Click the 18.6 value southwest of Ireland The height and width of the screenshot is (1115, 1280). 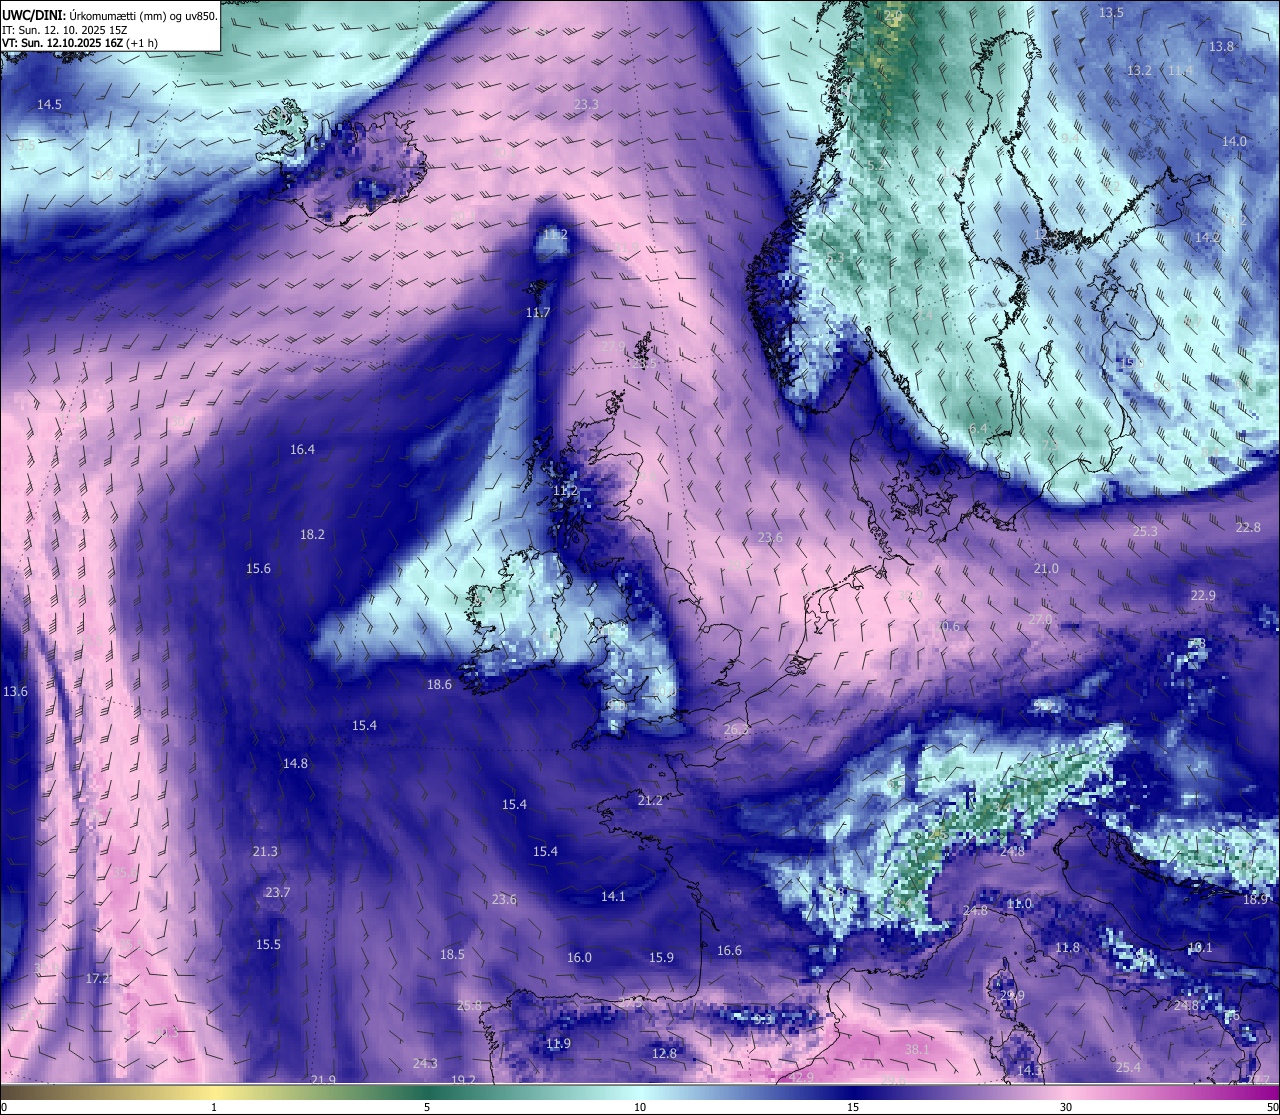click(x=439, y=685)
